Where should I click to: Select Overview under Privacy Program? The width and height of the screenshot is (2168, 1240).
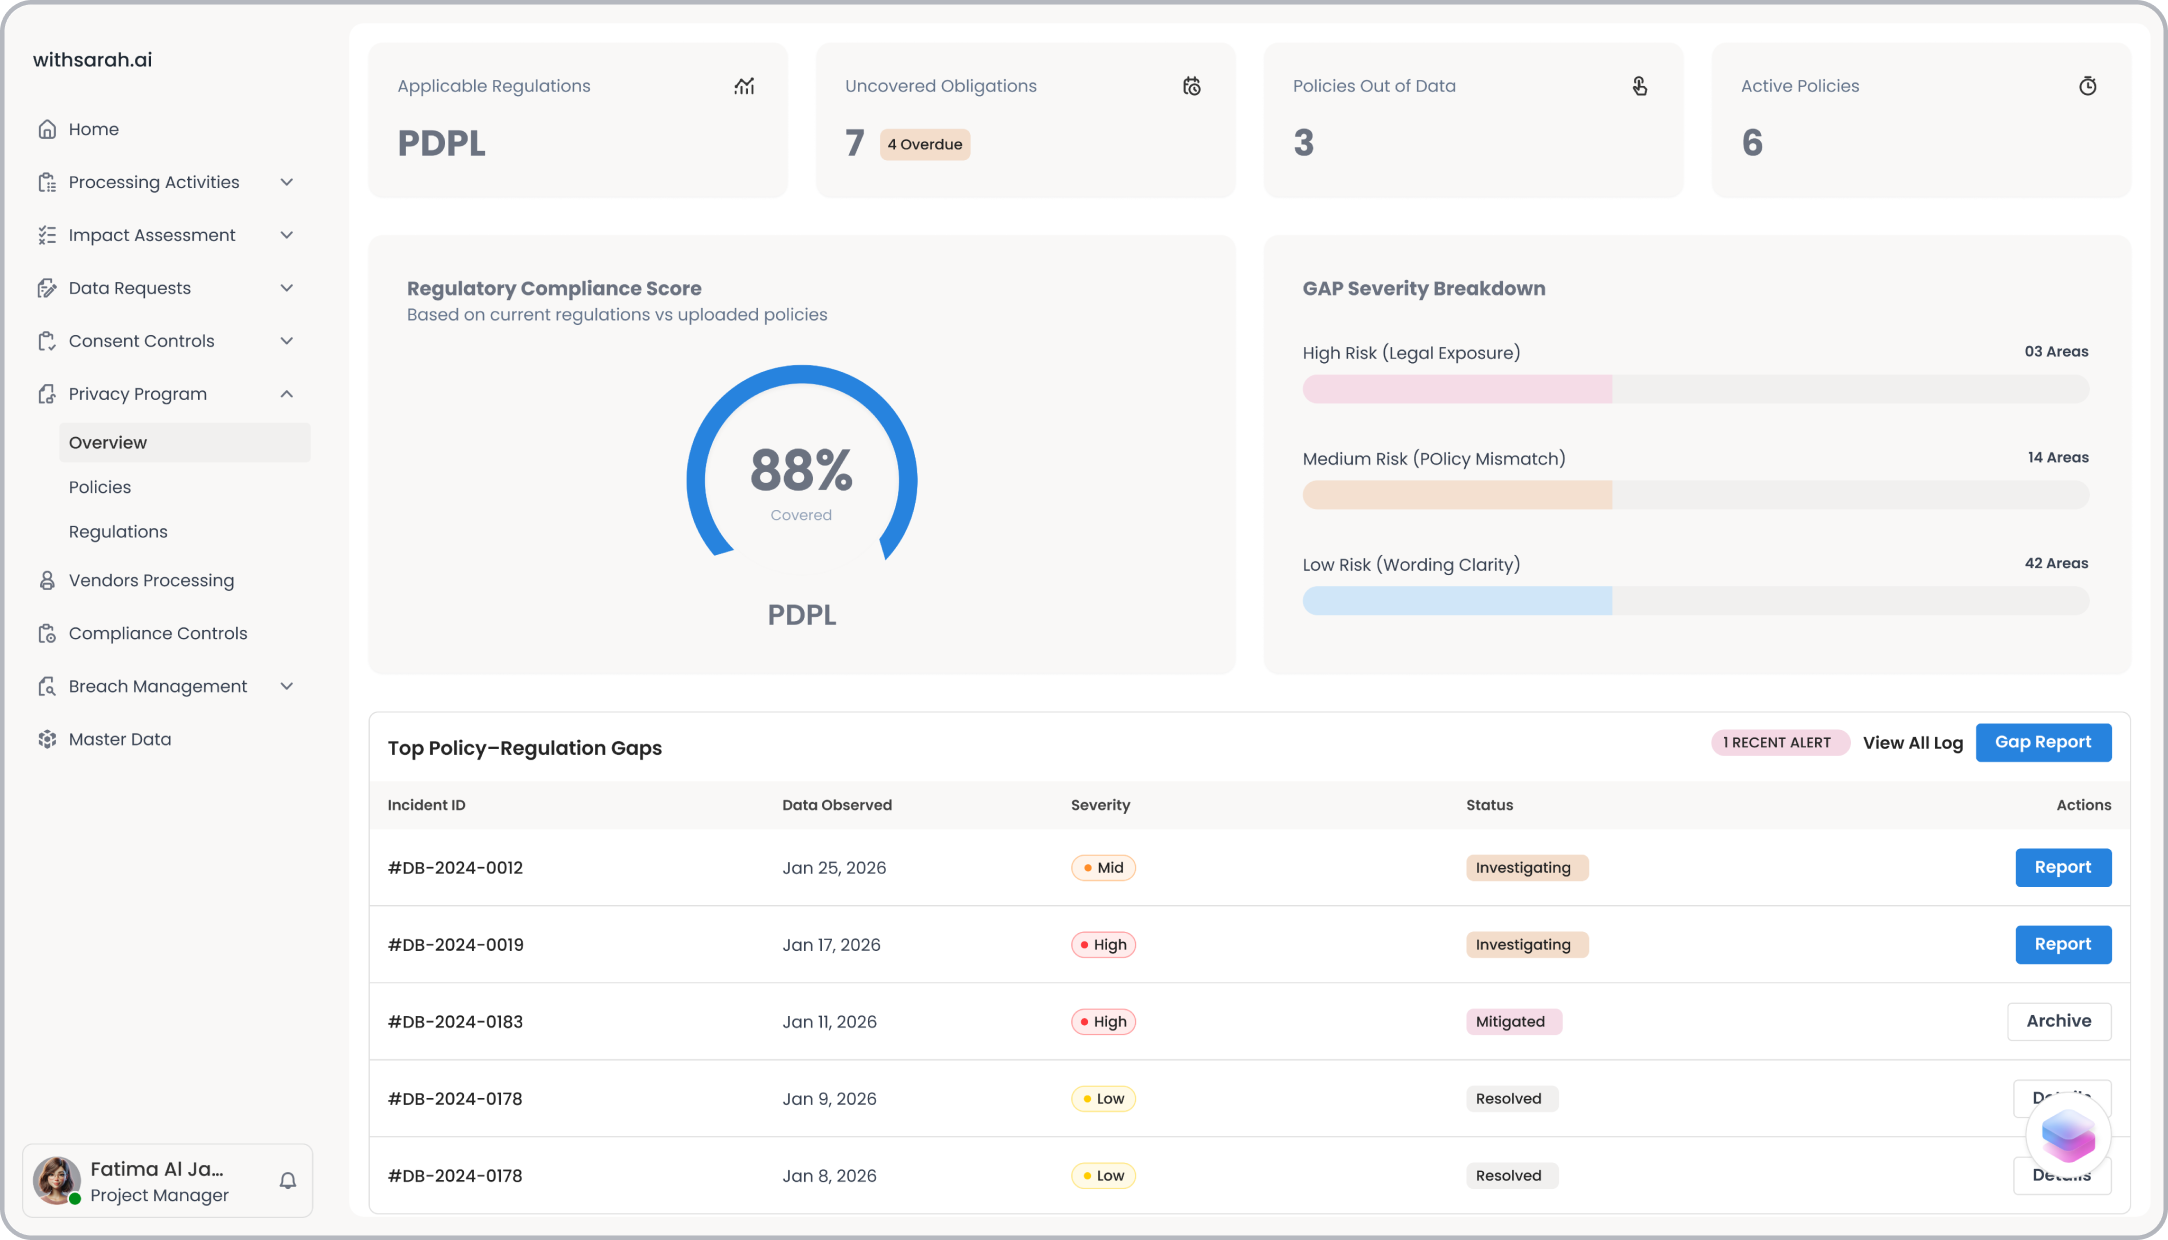185,443
